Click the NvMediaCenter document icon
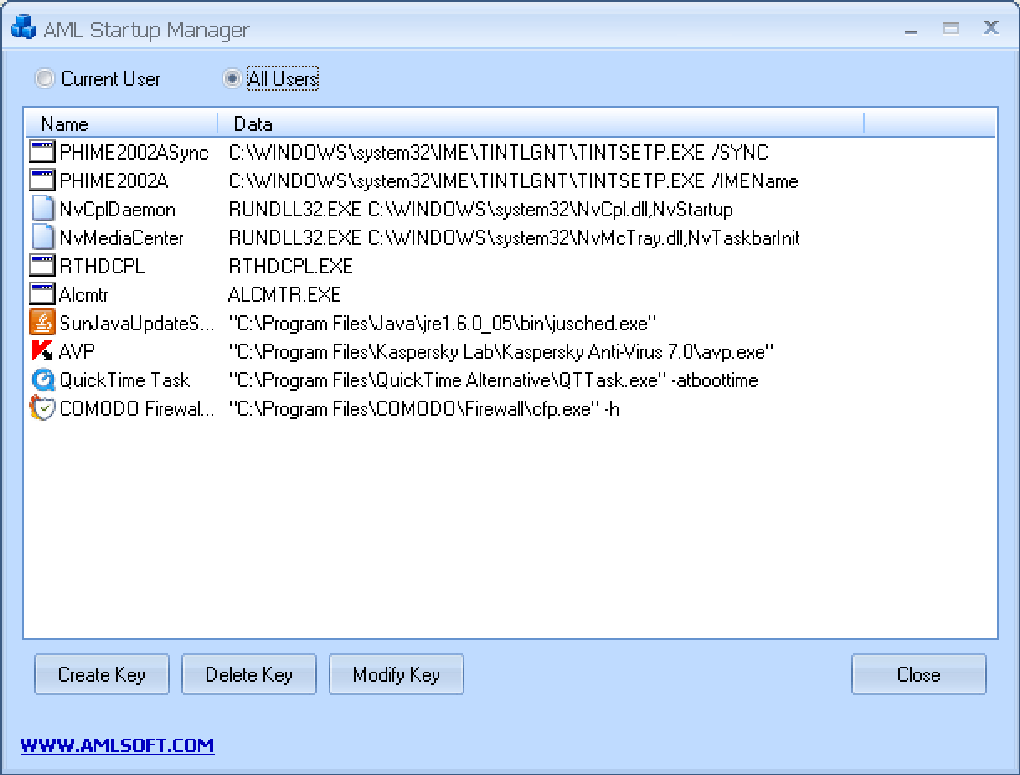 42,238
